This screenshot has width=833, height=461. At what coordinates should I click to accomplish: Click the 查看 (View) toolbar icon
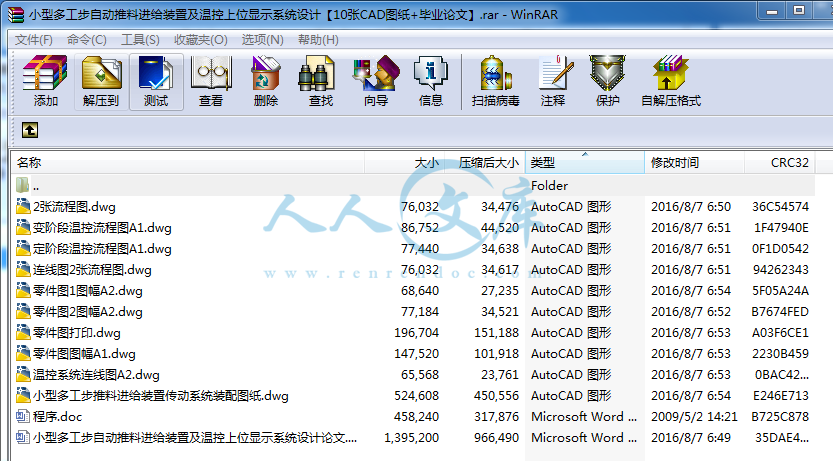coord(211,73)
